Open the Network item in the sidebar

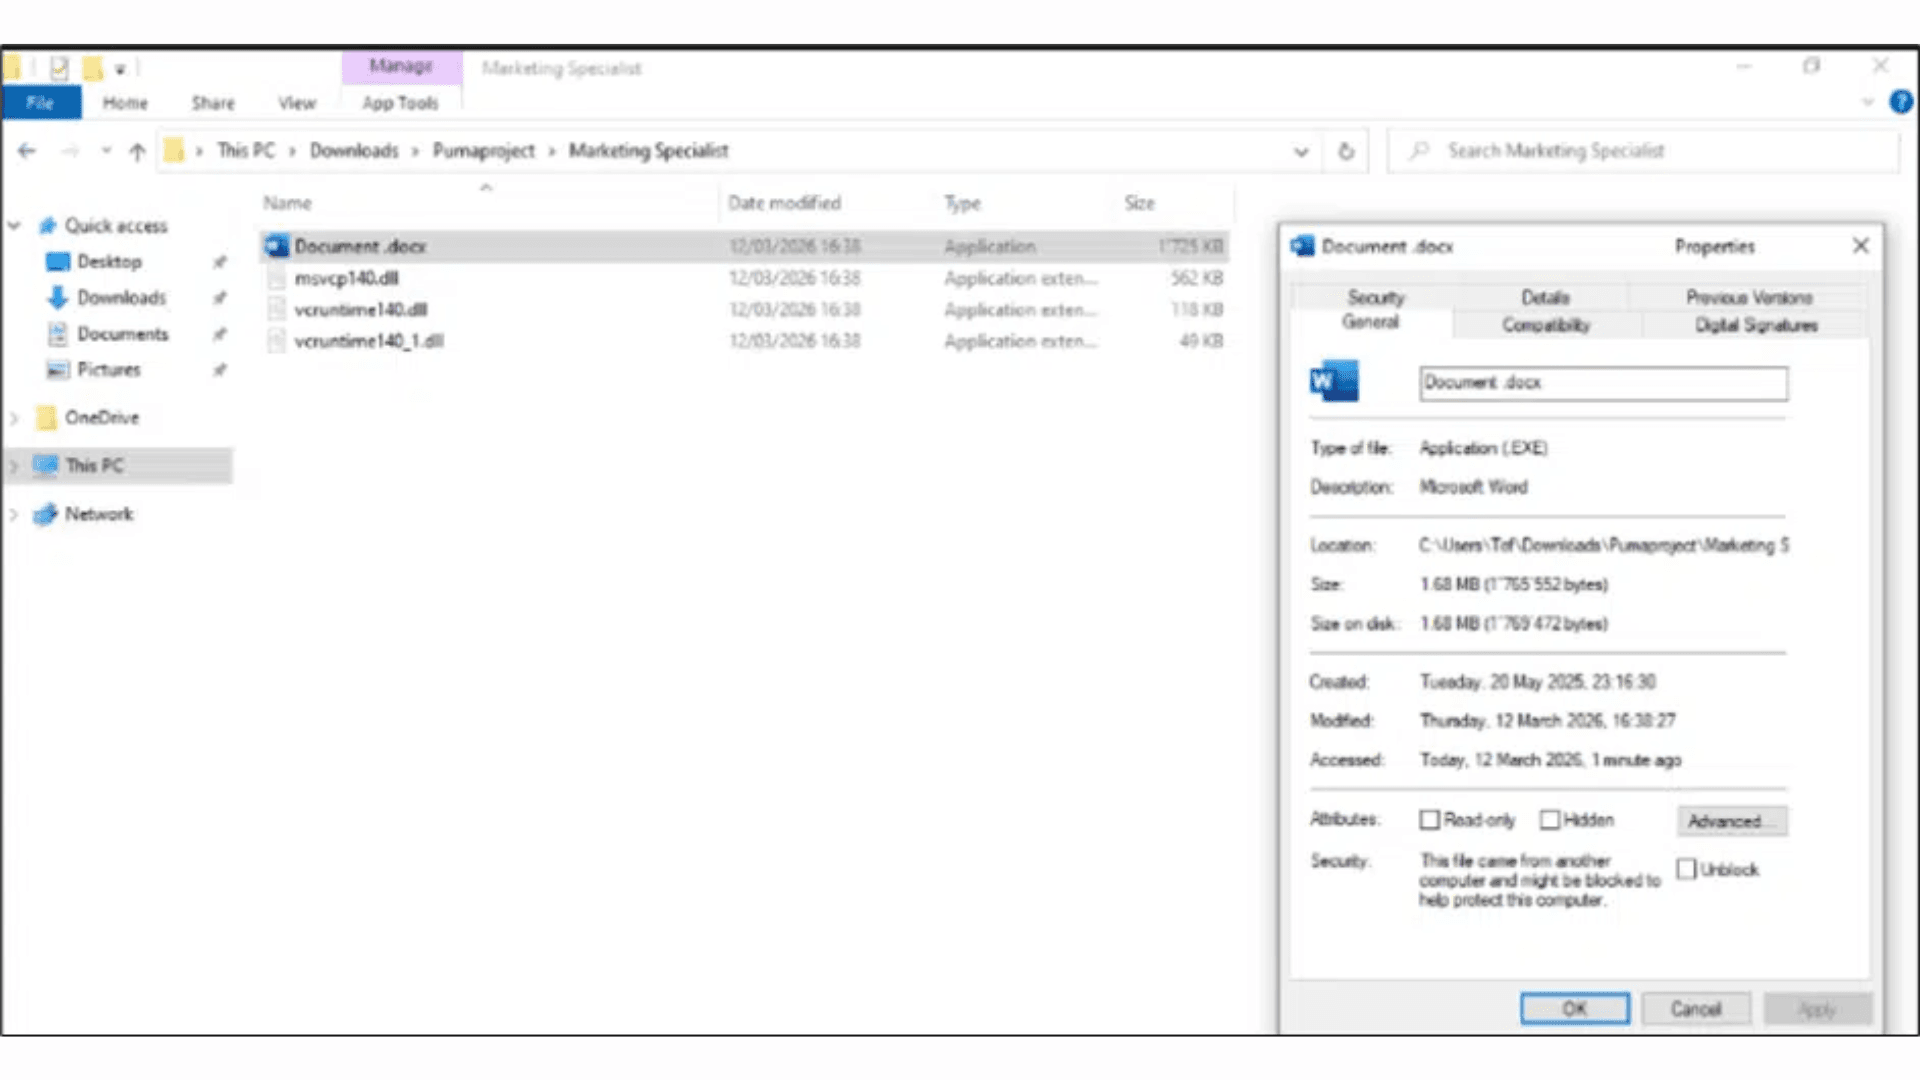(98, 514)
